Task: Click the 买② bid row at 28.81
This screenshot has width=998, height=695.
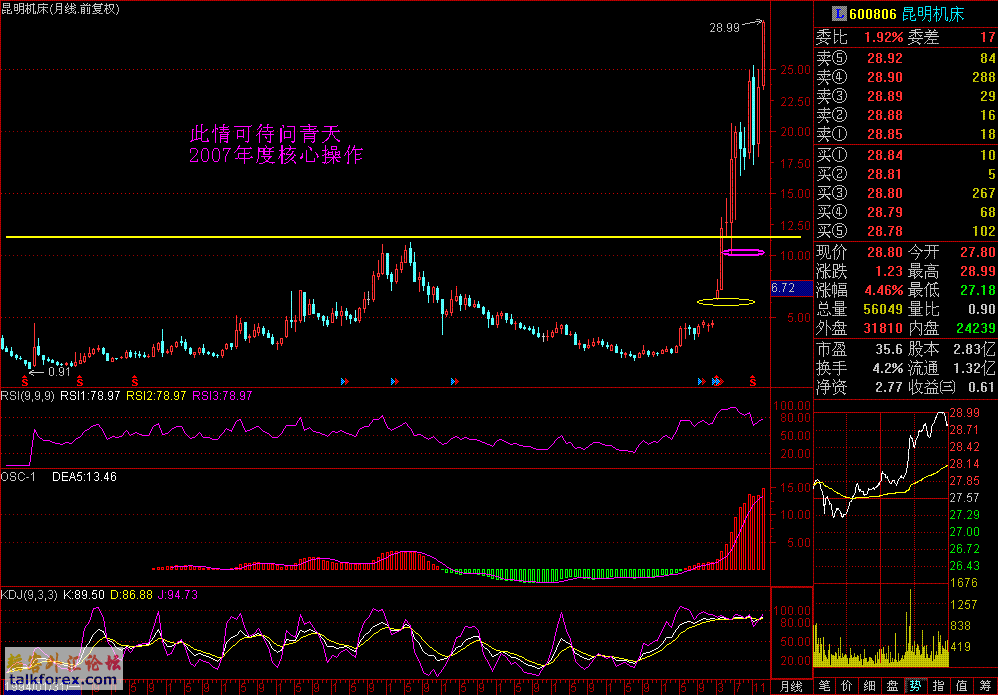Action: (906, 174)
